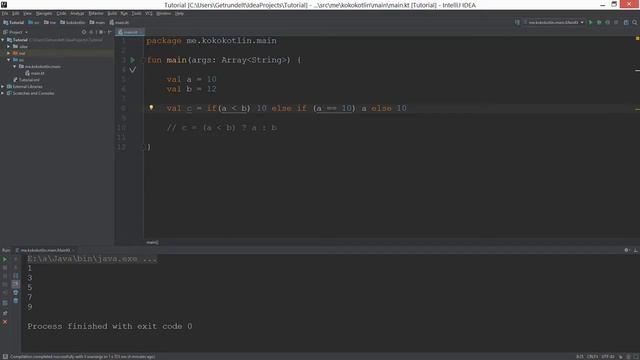Open Search Everywhere magnifier icon
The image size is (640, 360).
point(635,22)
